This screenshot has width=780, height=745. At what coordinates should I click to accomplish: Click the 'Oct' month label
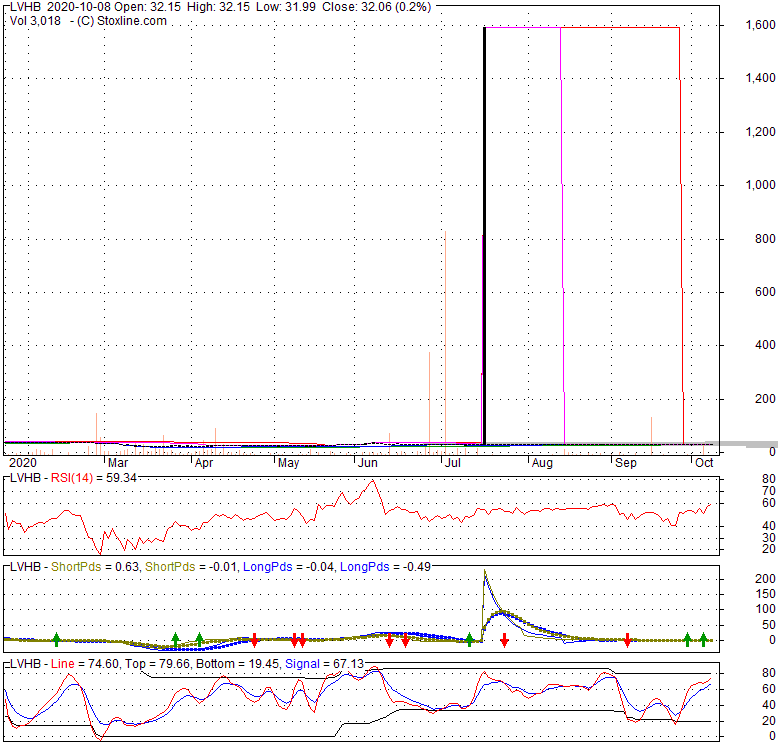point(704,463)
